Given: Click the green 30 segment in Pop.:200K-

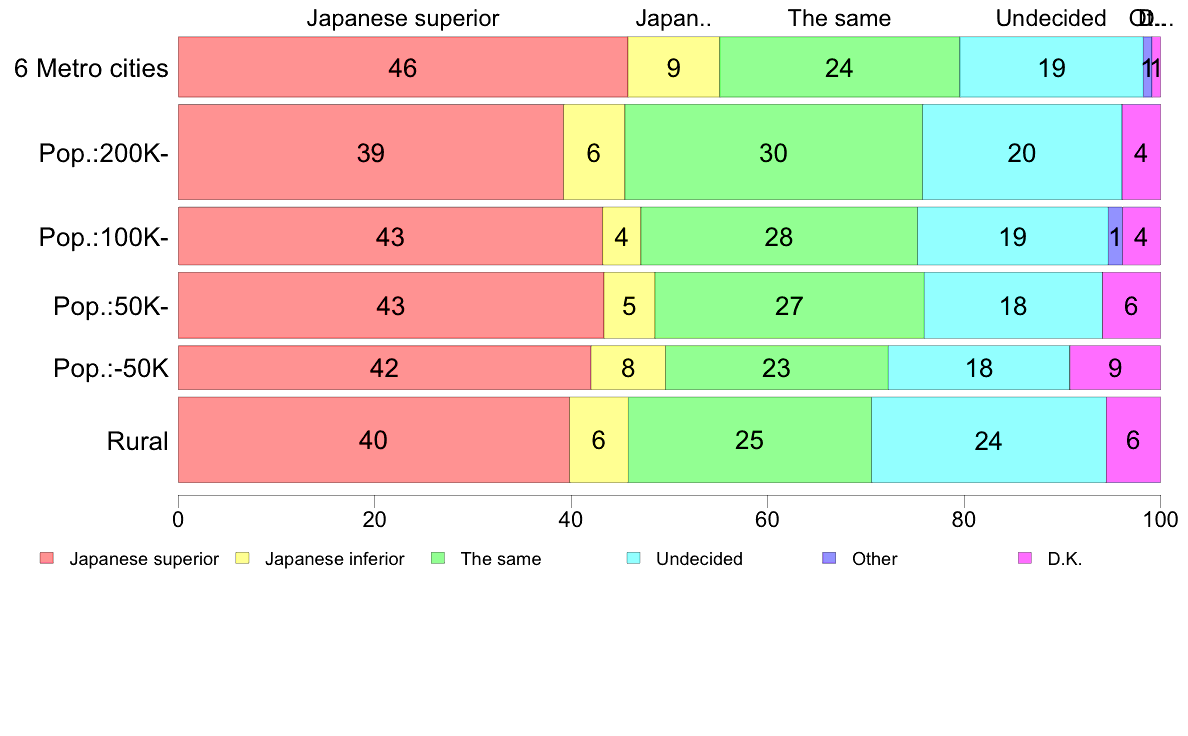Looking at the screenshot, I should click(x=774, y=152).
